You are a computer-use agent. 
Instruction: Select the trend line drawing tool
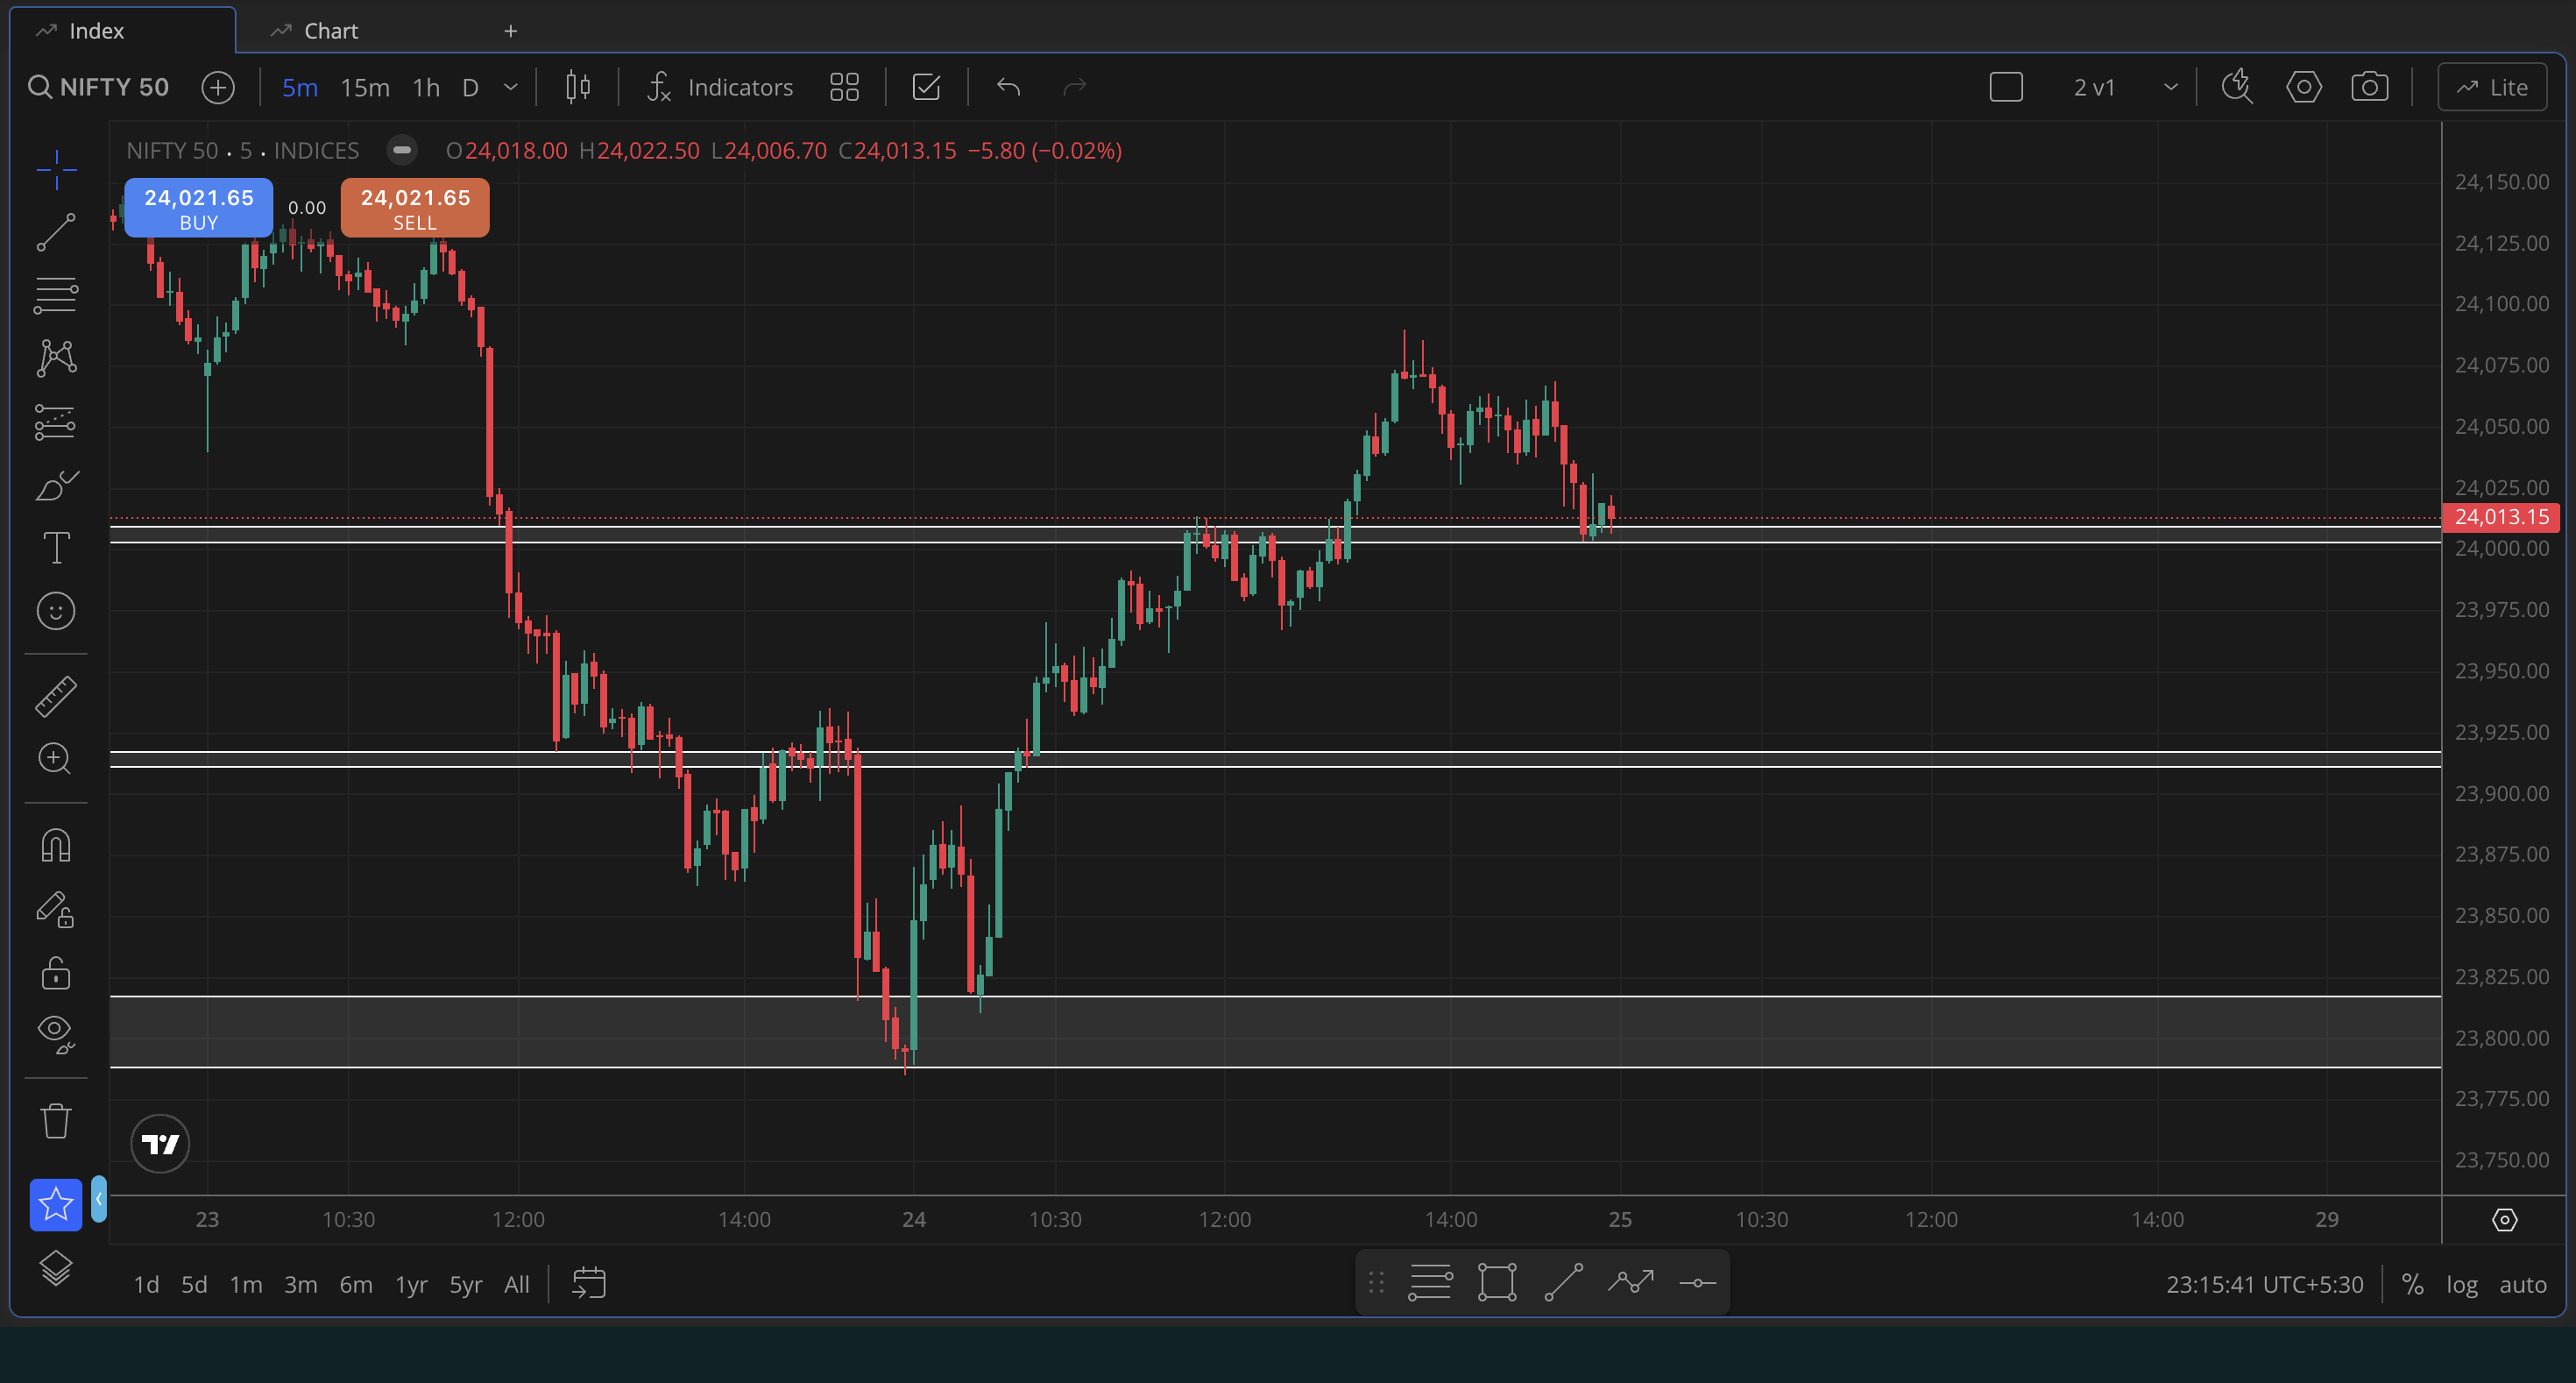point(56,232)
